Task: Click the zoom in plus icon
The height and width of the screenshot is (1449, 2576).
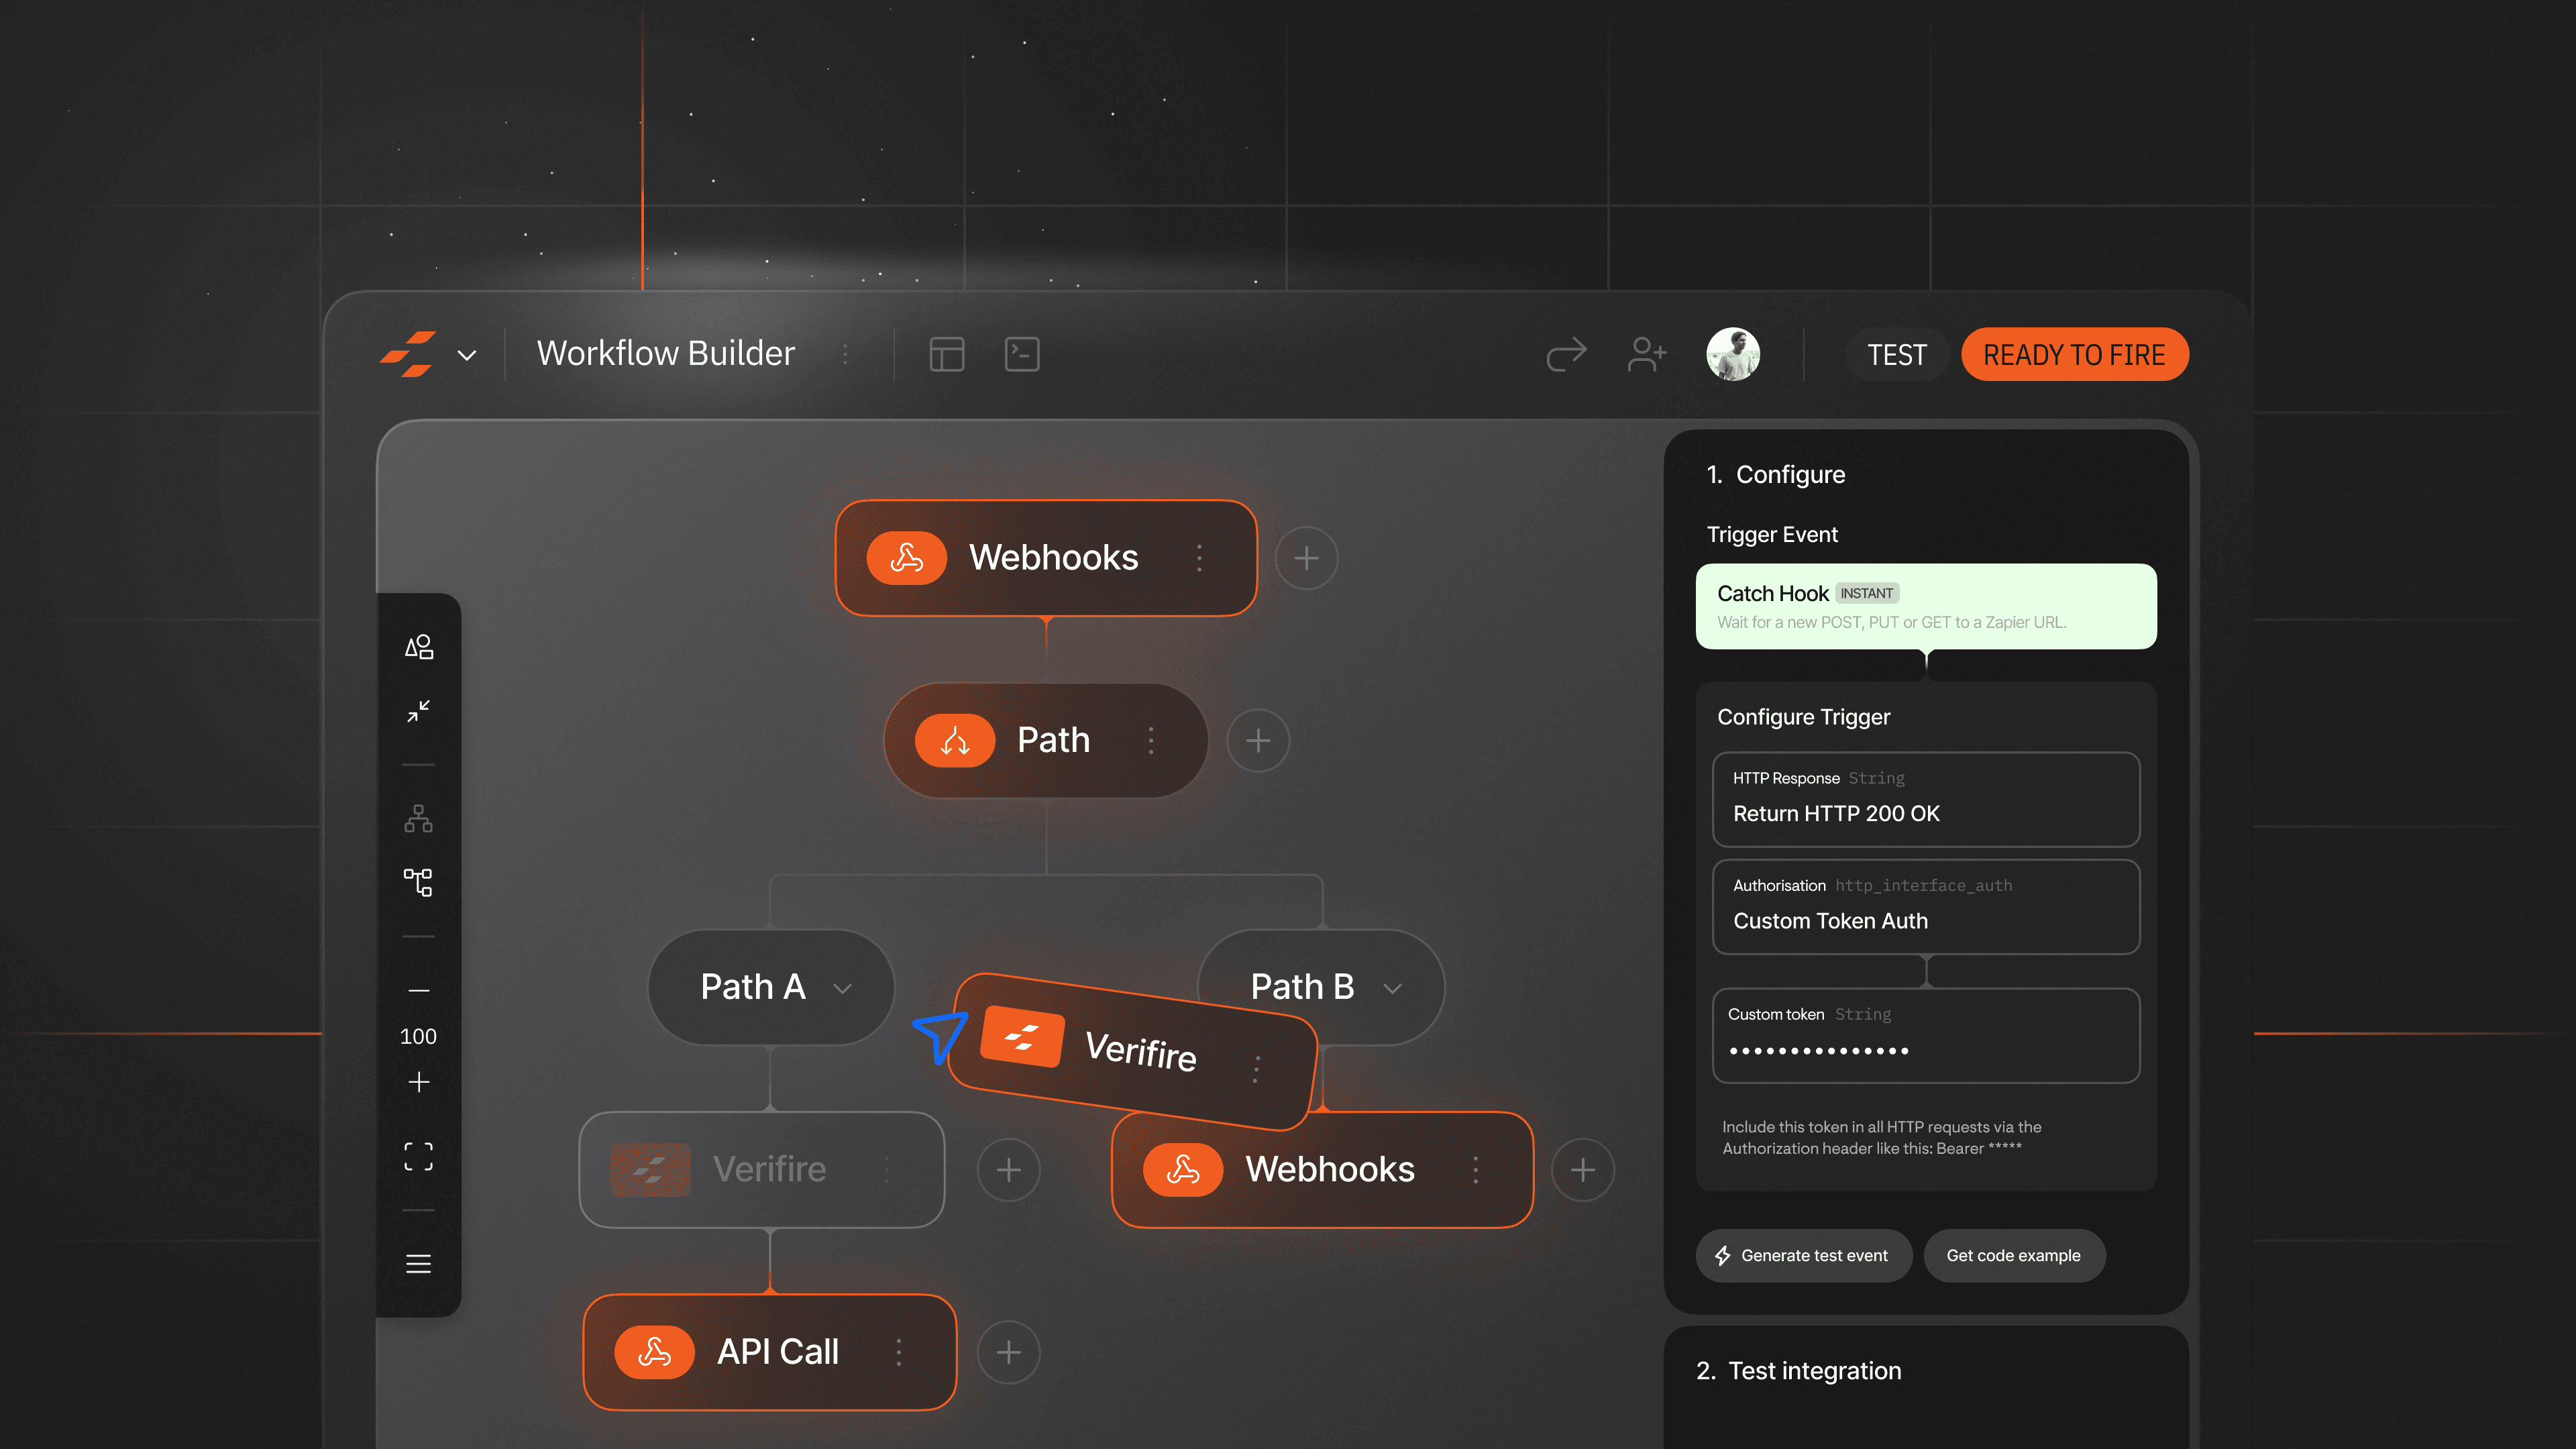Action: [x=418, y=1082]
